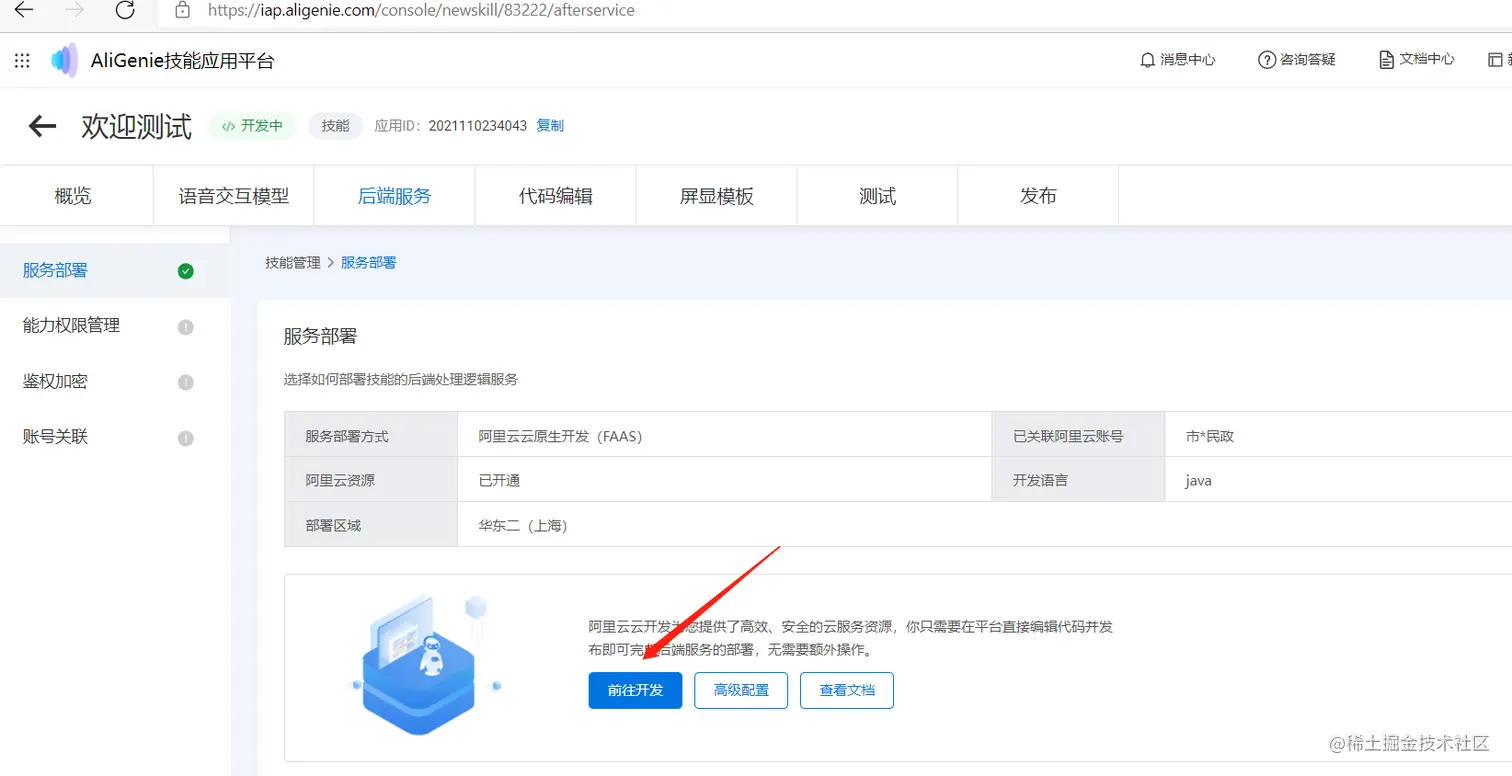1512x776 pixels.
Task: Open 咨询答疑 help link
Action: [x=1297, y=60]
